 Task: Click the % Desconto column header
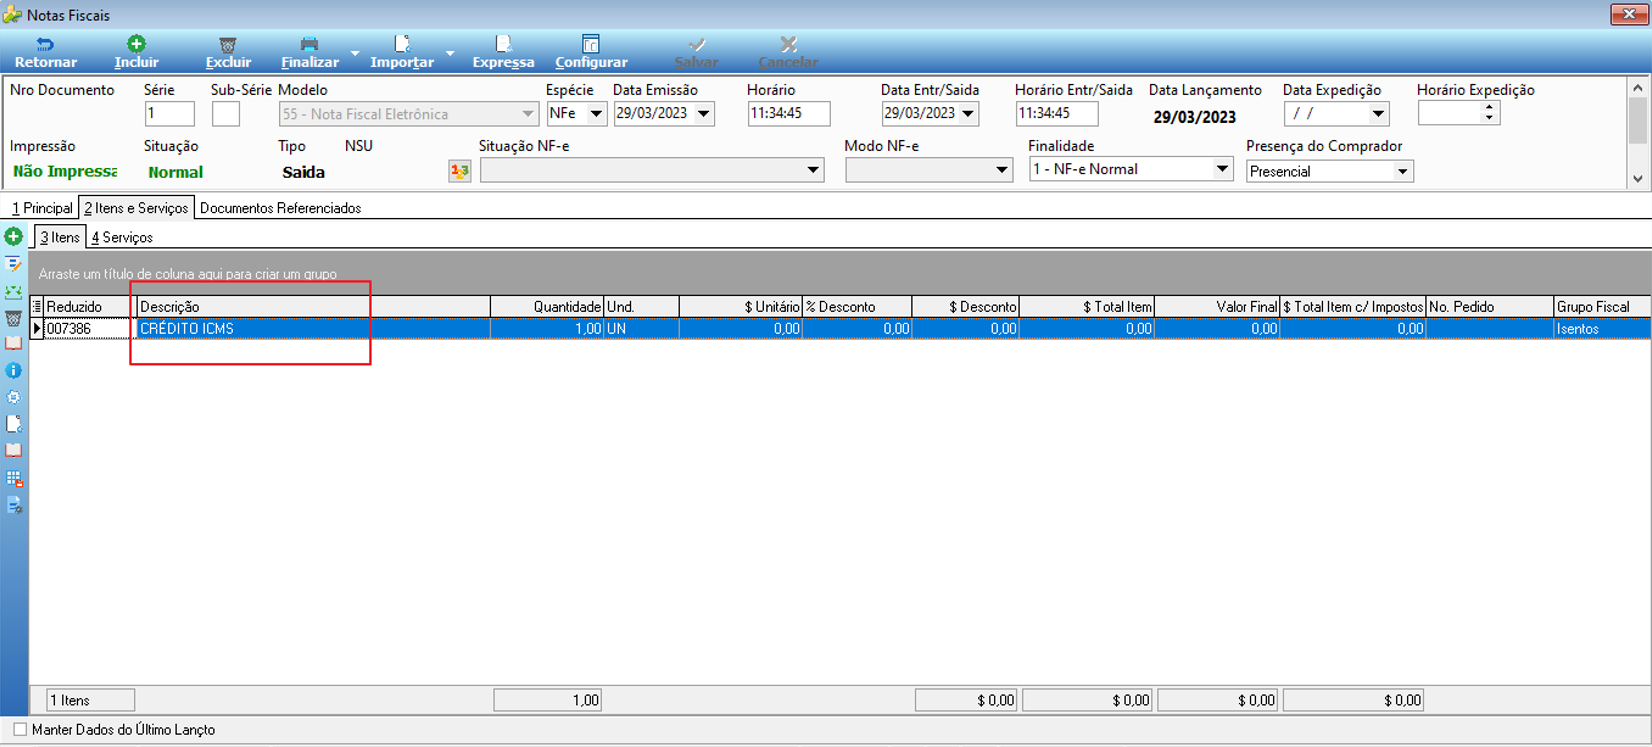tap(857, 307)
